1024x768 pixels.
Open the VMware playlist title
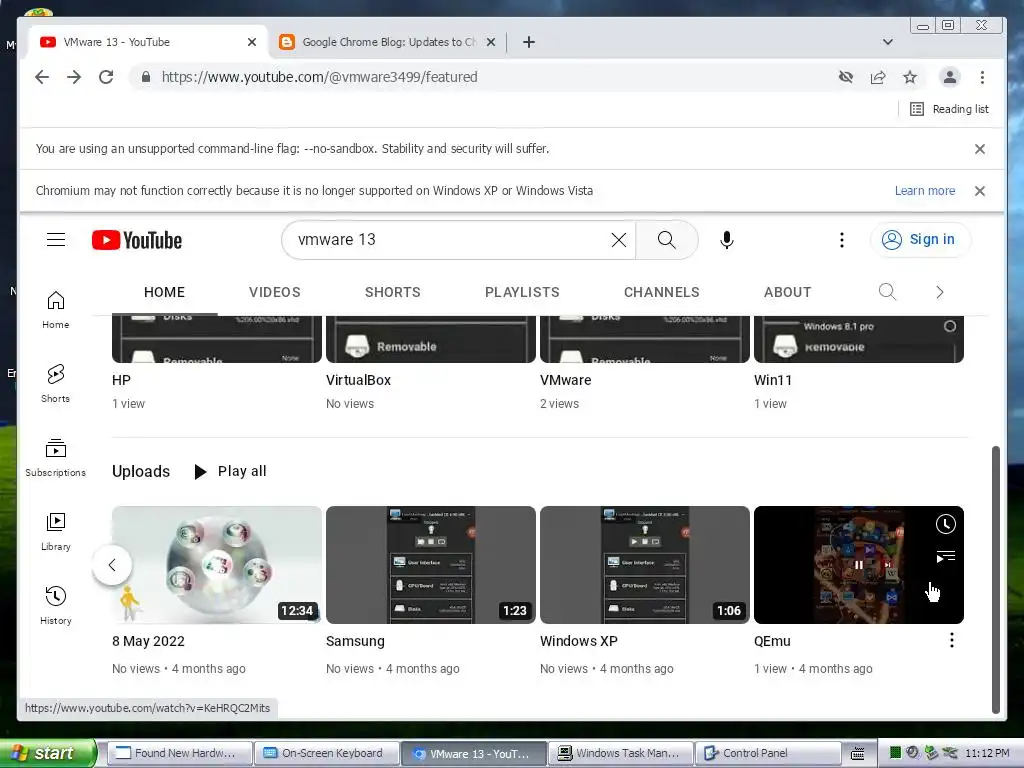[x=566, y=380]
